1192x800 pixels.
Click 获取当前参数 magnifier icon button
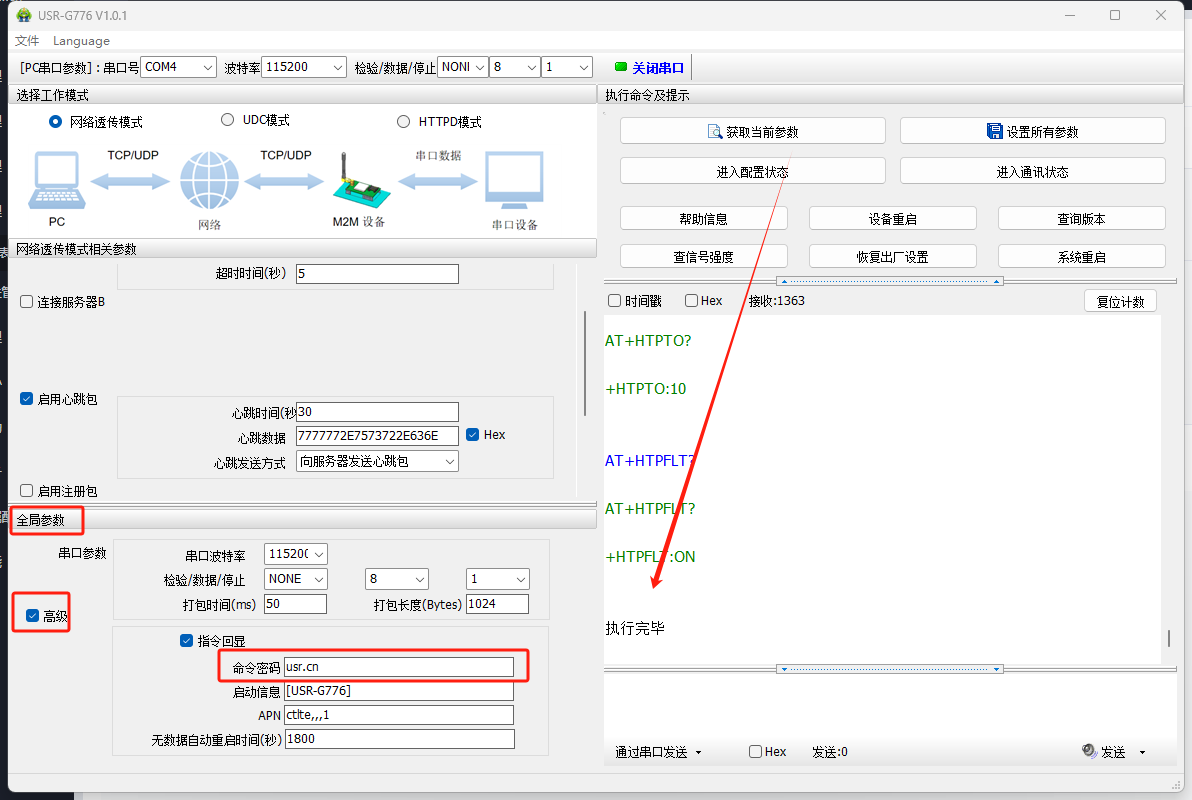(x=714, y=131)
